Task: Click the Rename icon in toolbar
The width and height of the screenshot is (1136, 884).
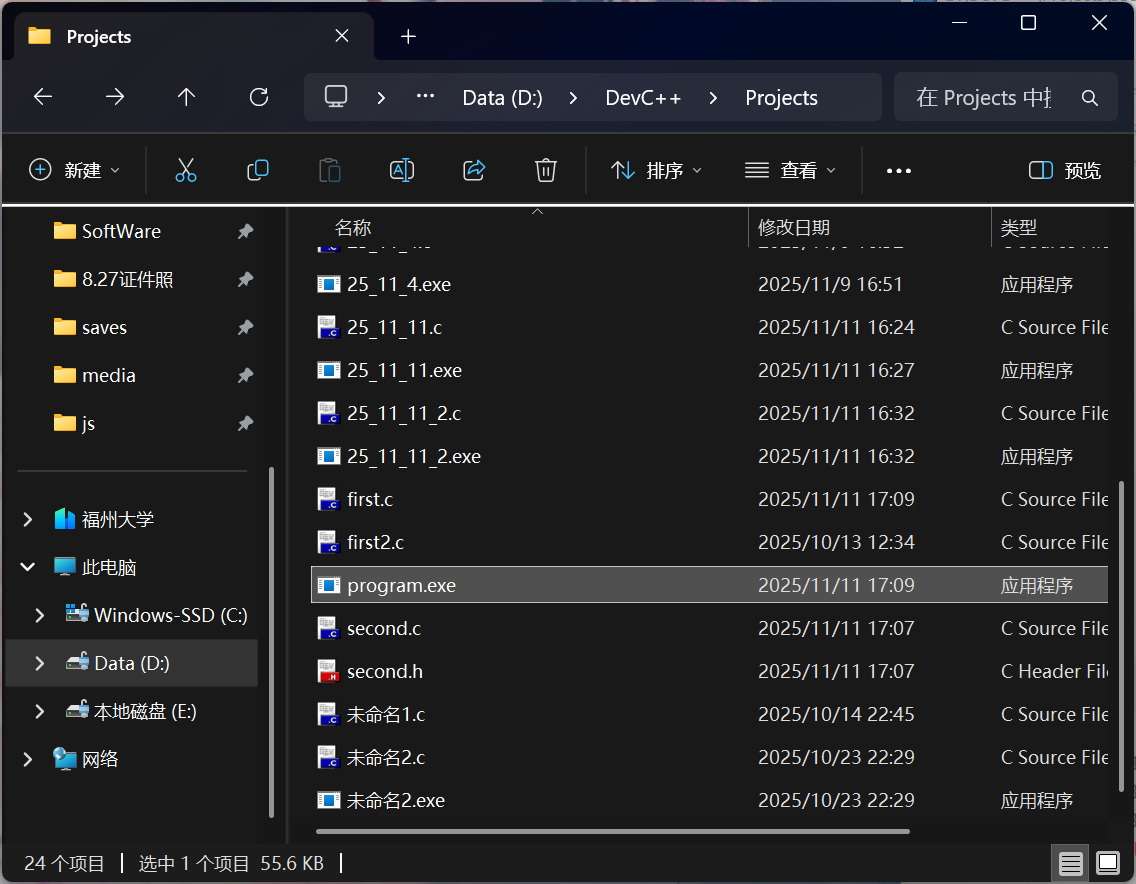Action: [402, 170]
